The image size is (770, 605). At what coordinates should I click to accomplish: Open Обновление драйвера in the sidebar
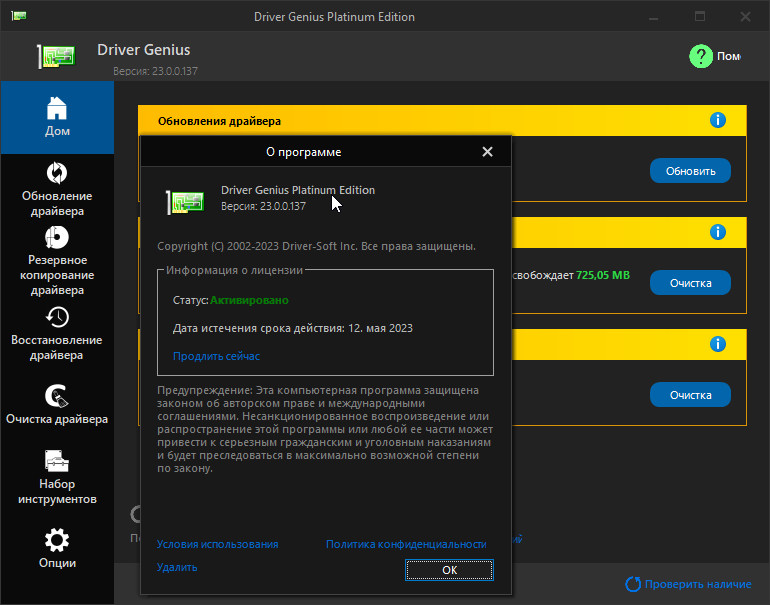coord(57,189)
